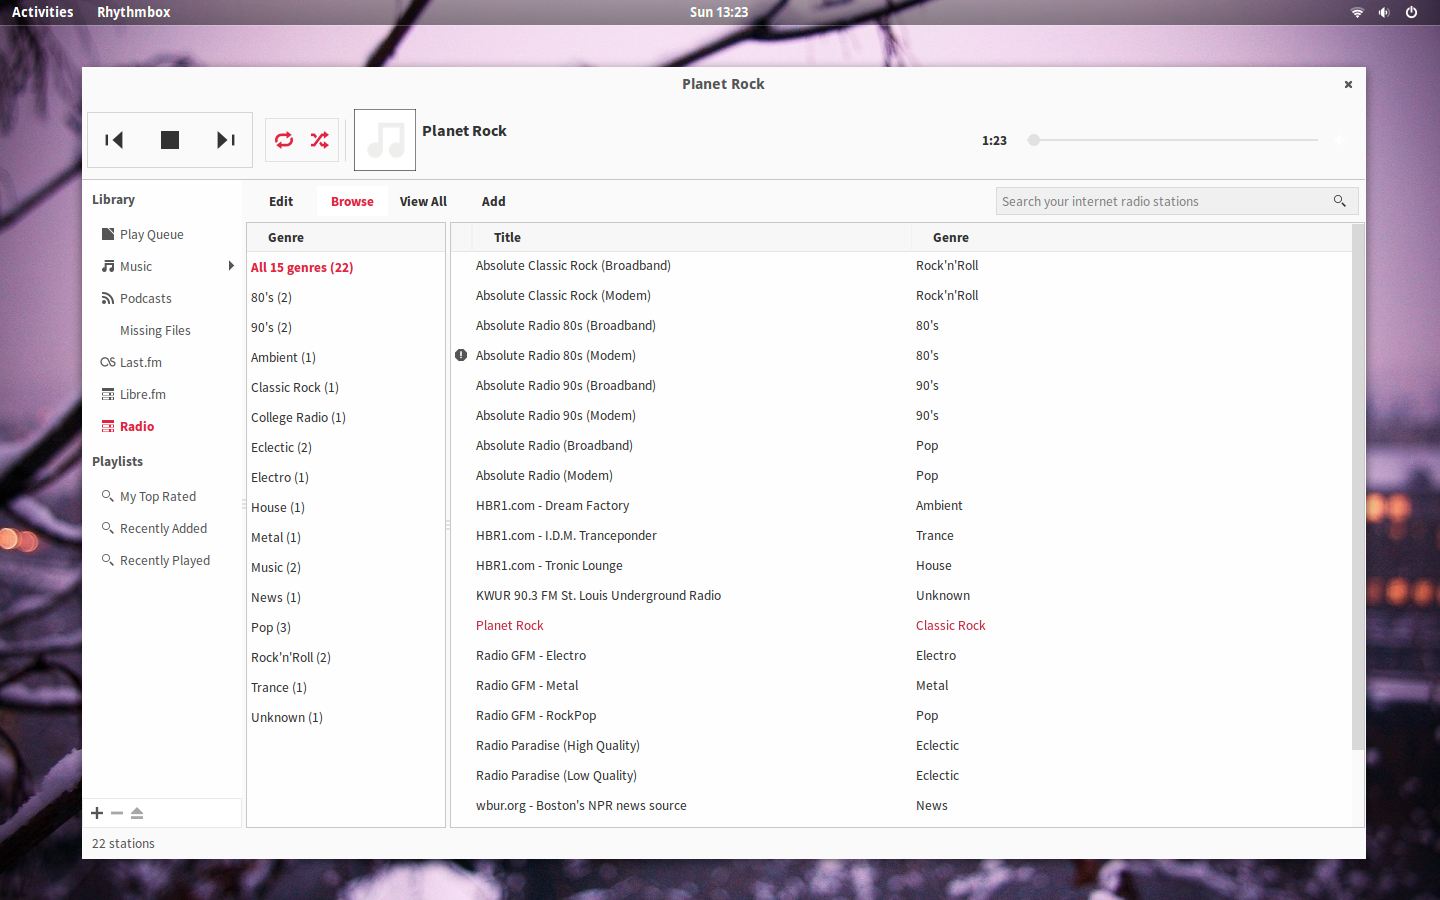Image resolution: width=1440 pixels, height=900 pixels.
Task: Select Radio GFM - Metal station
Action: [901, 685]
